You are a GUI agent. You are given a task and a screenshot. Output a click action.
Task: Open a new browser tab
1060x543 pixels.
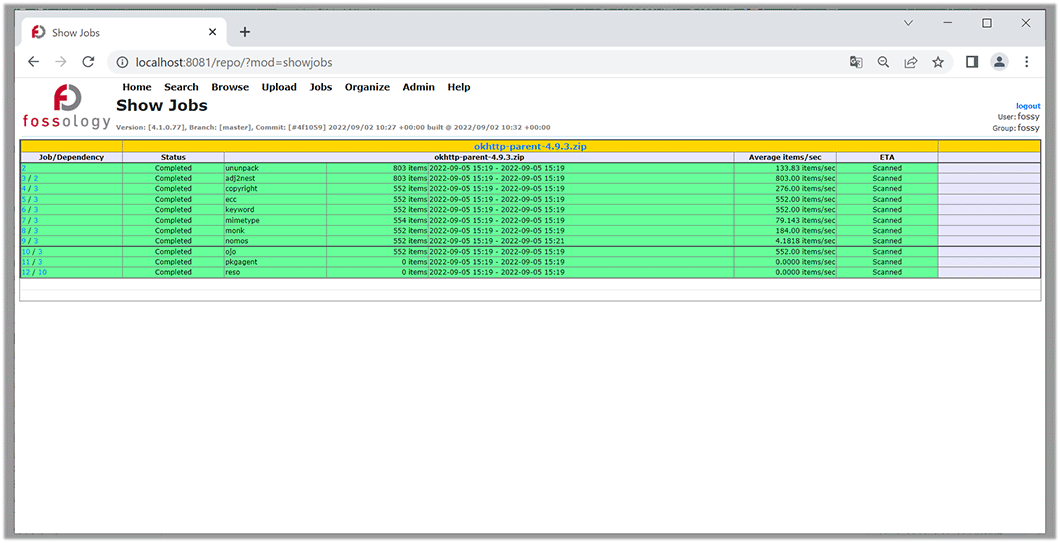[245, 32]
